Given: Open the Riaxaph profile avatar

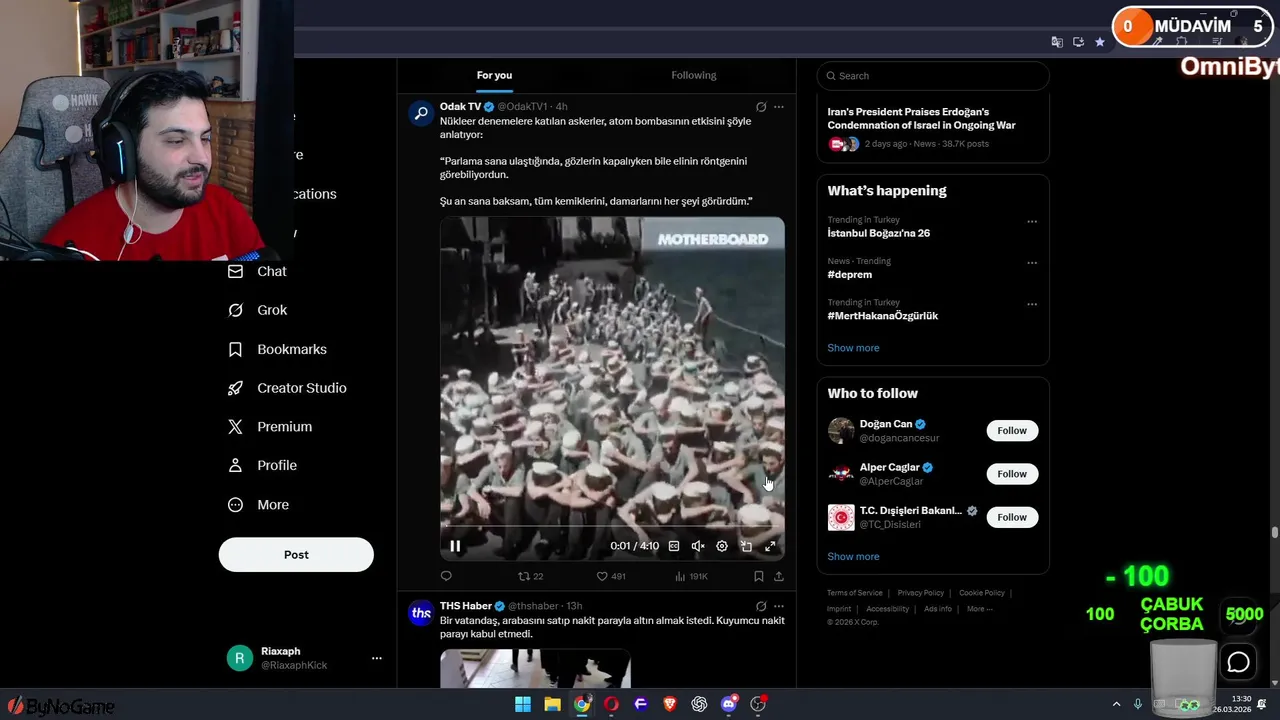Looking at the screenshot, I should (239, 658).
